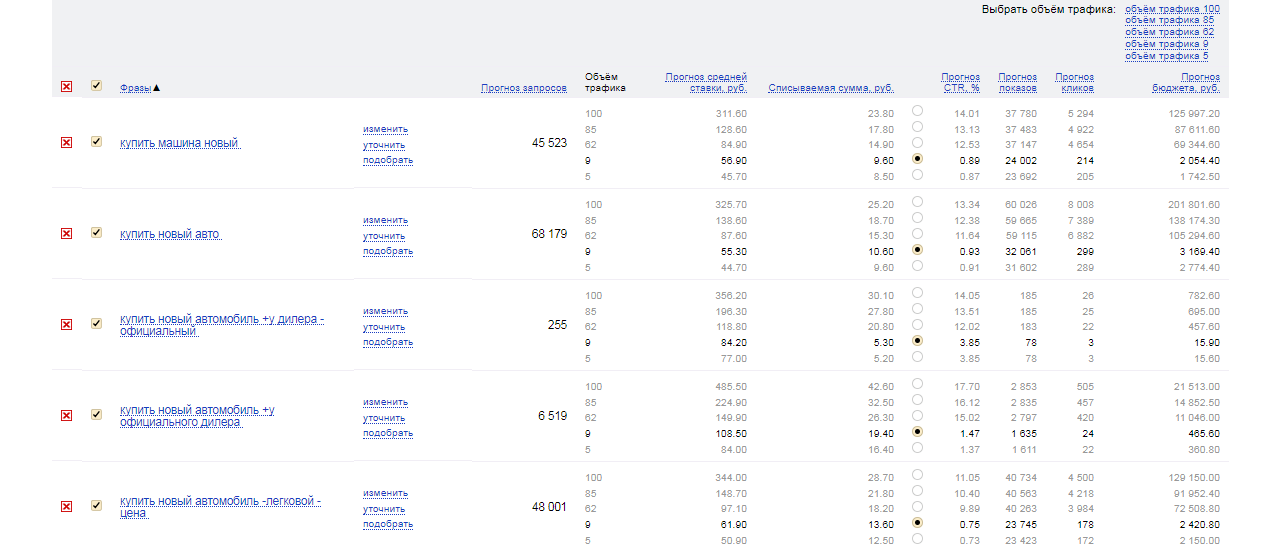
Task: Click 'уточнить' for 'купить новый авто'
Action: pyautogui.click(x=384, y=236)
